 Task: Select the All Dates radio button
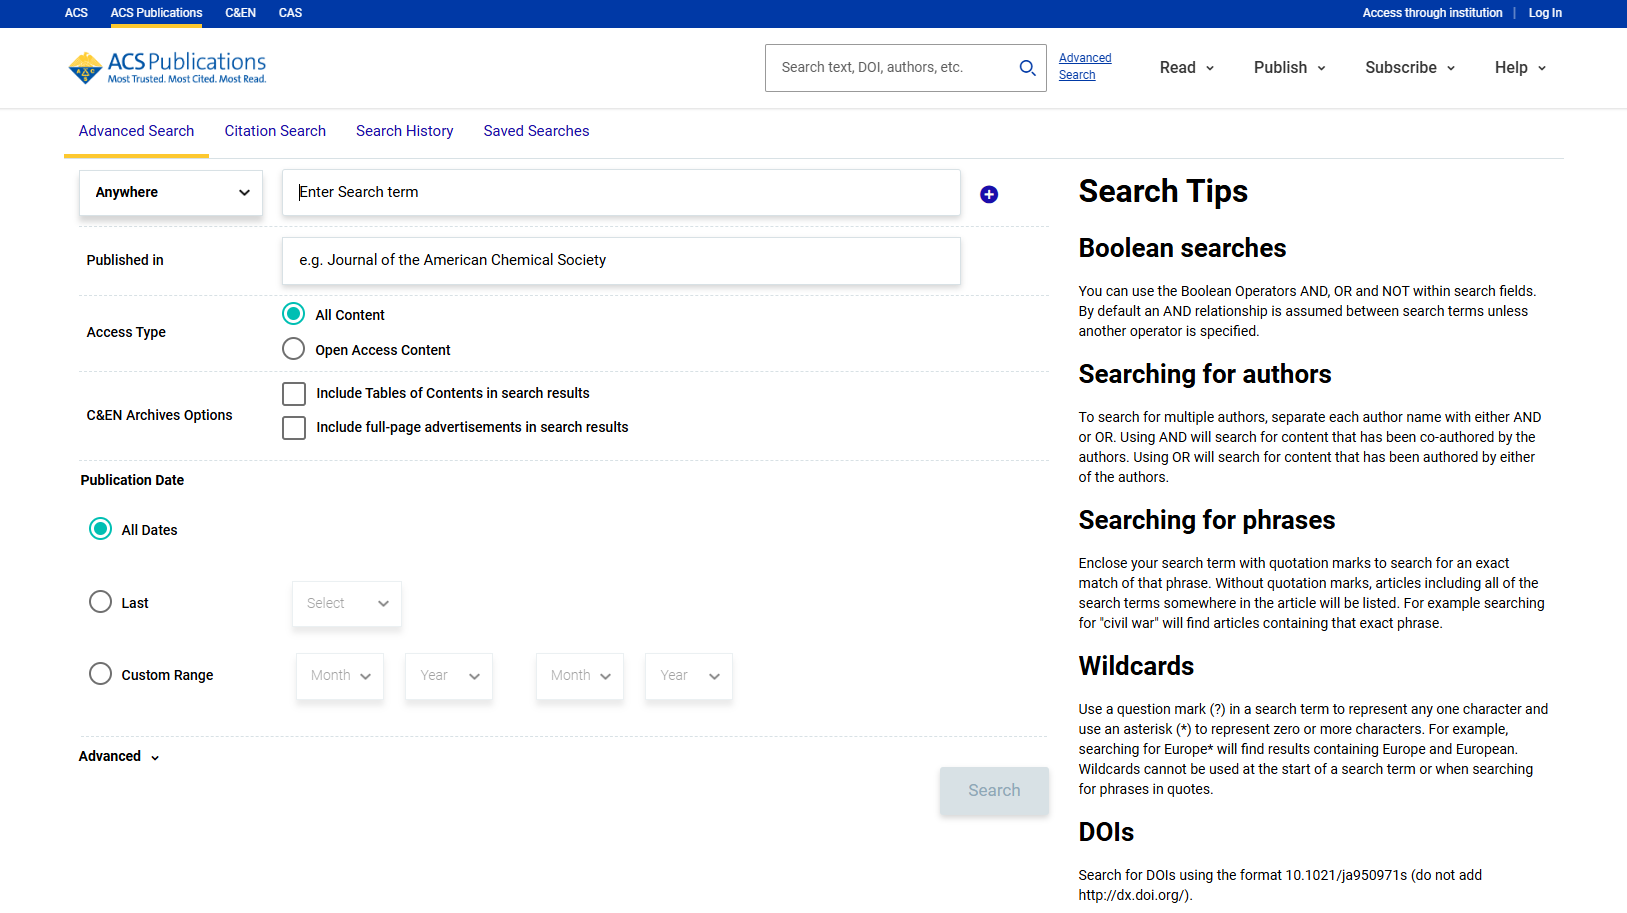click(x=100, y=529)
